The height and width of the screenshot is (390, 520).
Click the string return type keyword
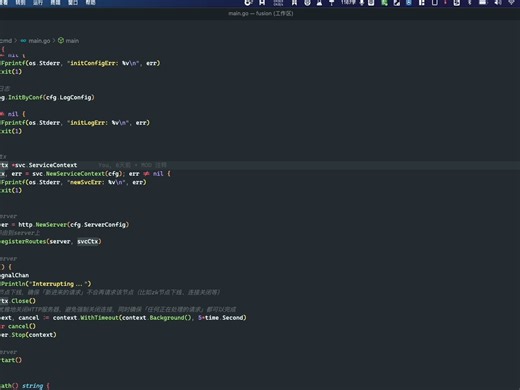click(33, 386)
